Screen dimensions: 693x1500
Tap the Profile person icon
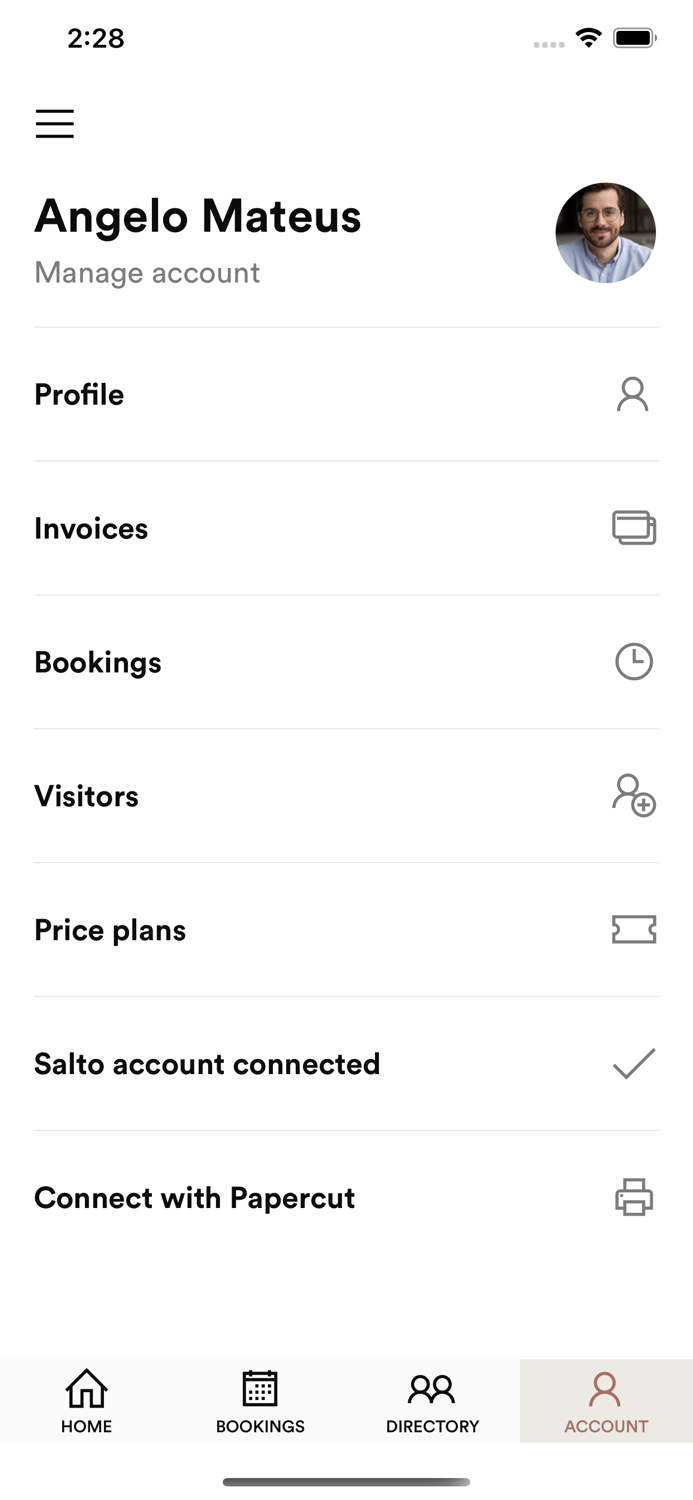[632, 395]
